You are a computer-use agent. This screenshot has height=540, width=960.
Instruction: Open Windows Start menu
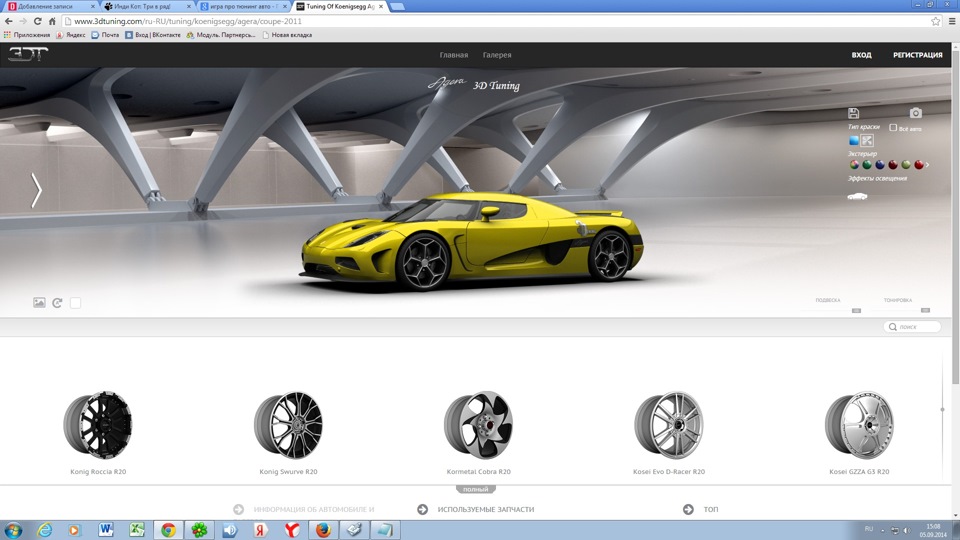tap(13, 530)
